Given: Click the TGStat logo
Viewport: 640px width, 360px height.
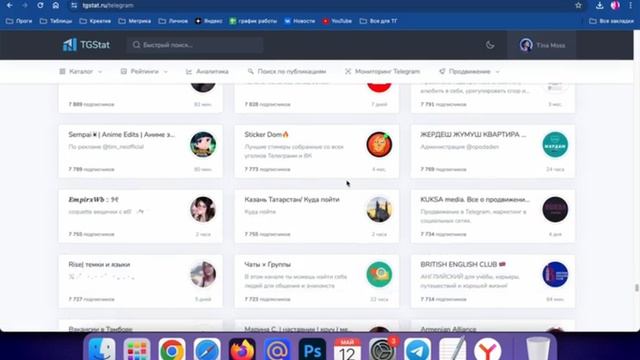Looking at the screenshot, I should [x=86, y=45].
